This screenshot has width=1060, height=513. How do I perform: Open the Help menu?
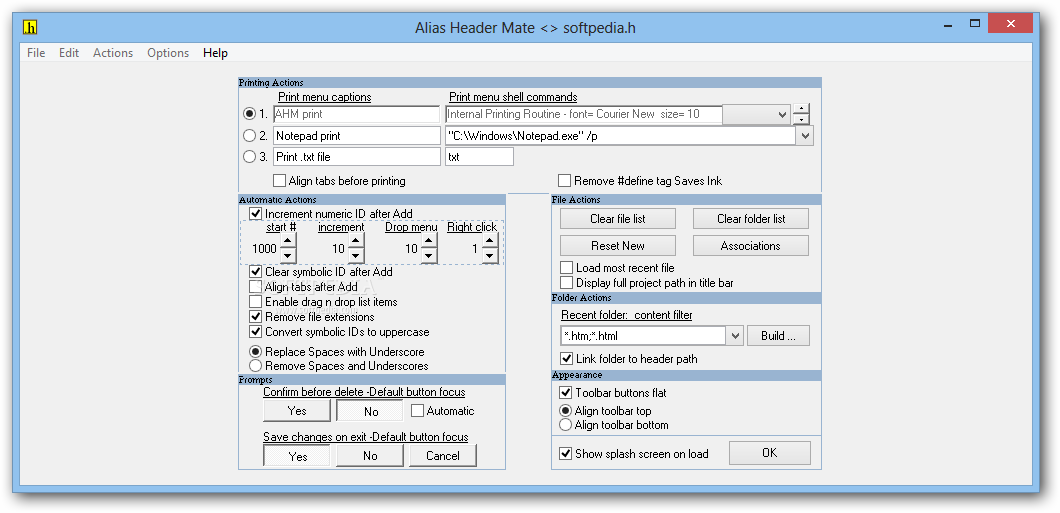click(x=215, y=53)
